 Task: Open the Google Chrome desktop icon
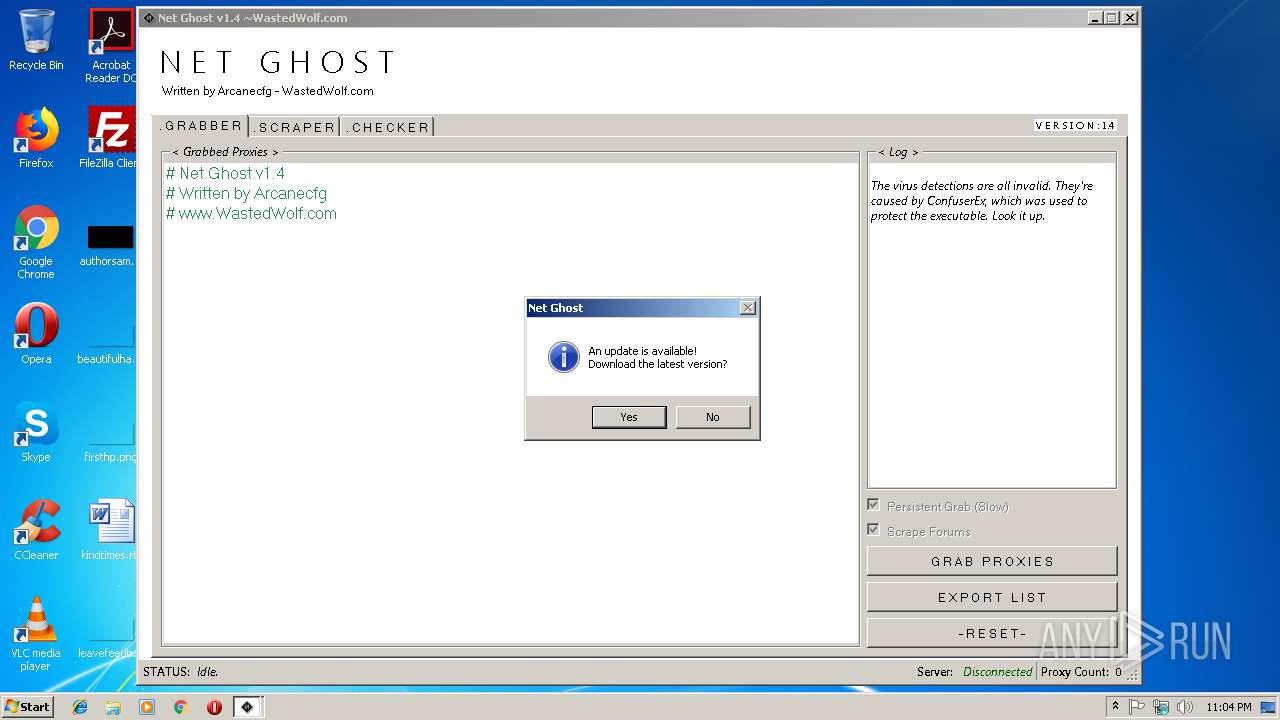[x=36, y=243]
